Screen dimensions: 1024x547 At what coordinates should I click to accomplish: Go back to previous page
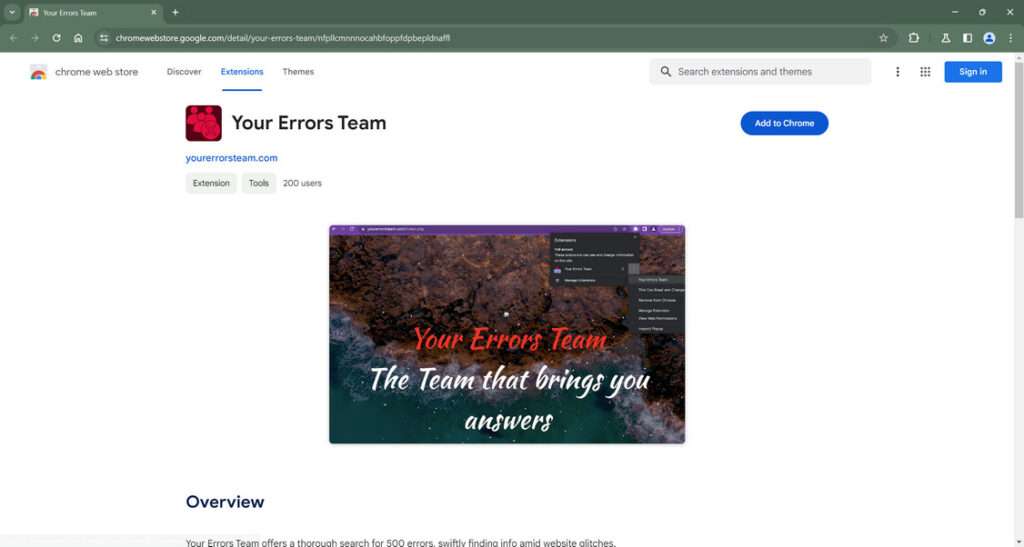[14, 38]
